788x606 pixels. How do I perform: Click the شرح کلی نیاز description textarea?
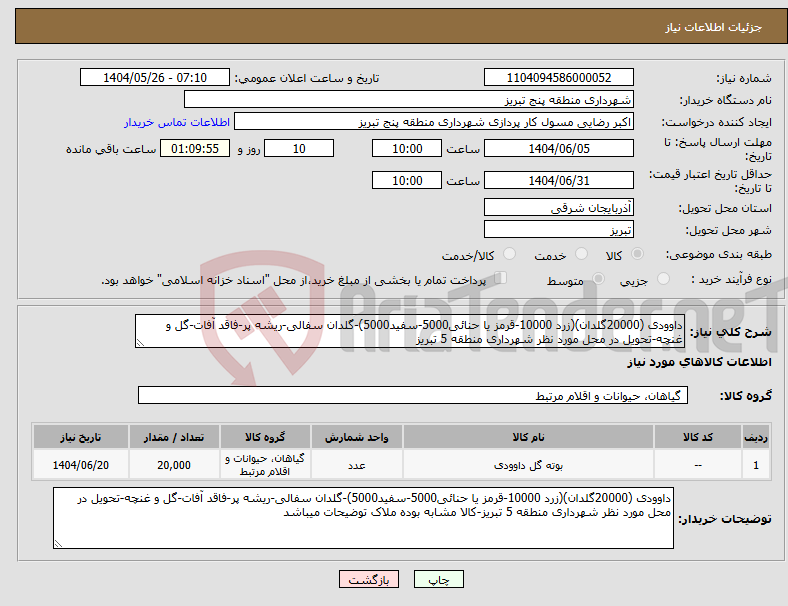point(410,331)
